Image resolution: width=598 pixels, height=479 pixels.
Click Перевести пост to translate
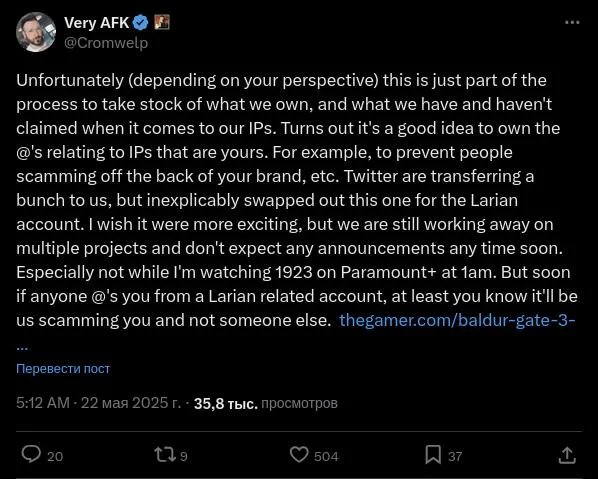[x=63, y=368]
